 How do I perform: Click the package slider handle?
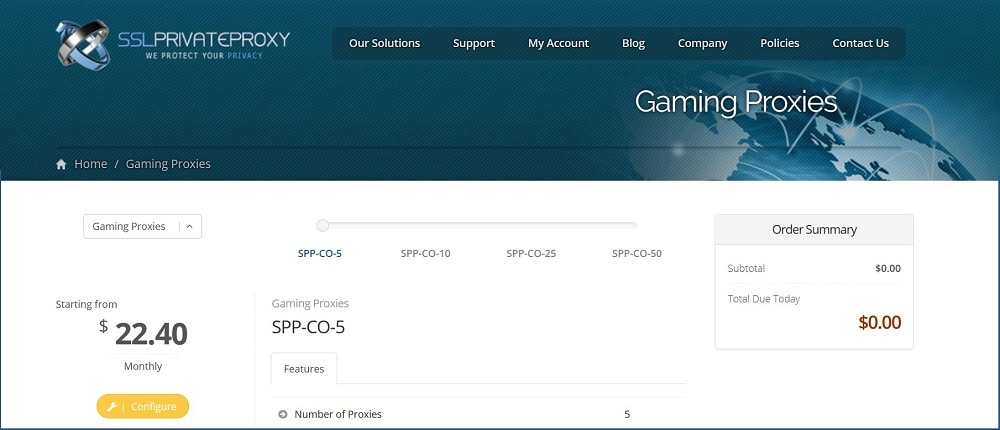click(323, 225)
